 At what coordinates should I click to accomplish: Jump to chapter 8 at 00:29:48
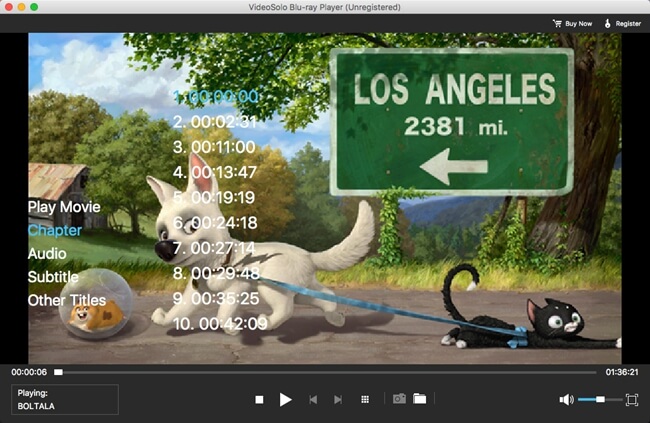[x=216, y=273]
